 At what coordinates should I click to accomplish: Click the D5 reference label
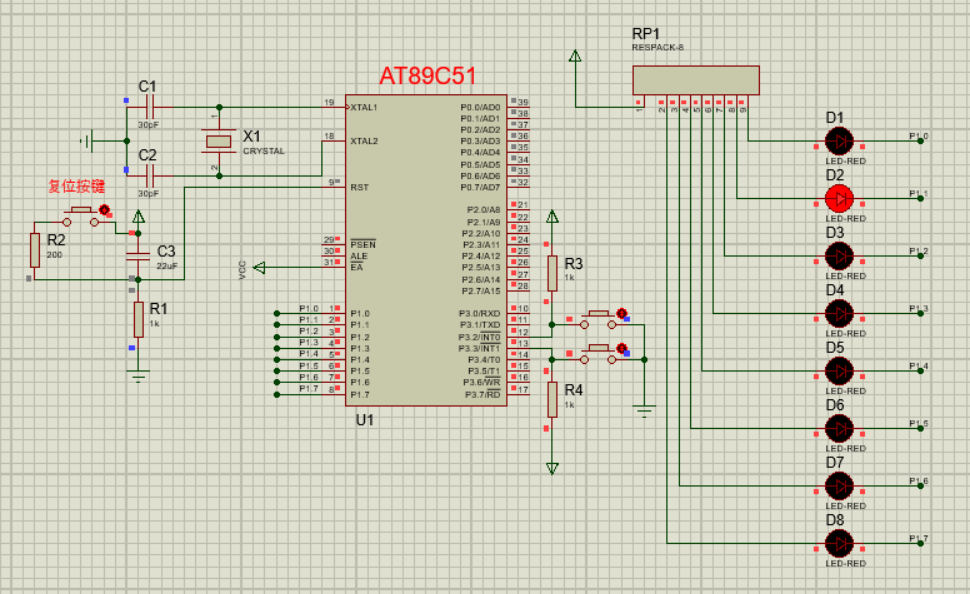[x=835, y=348]
